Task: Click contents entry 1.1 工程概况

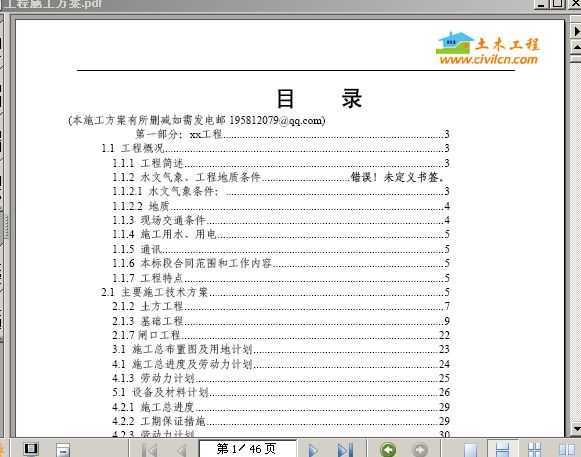Action: [x=275, y=148]
